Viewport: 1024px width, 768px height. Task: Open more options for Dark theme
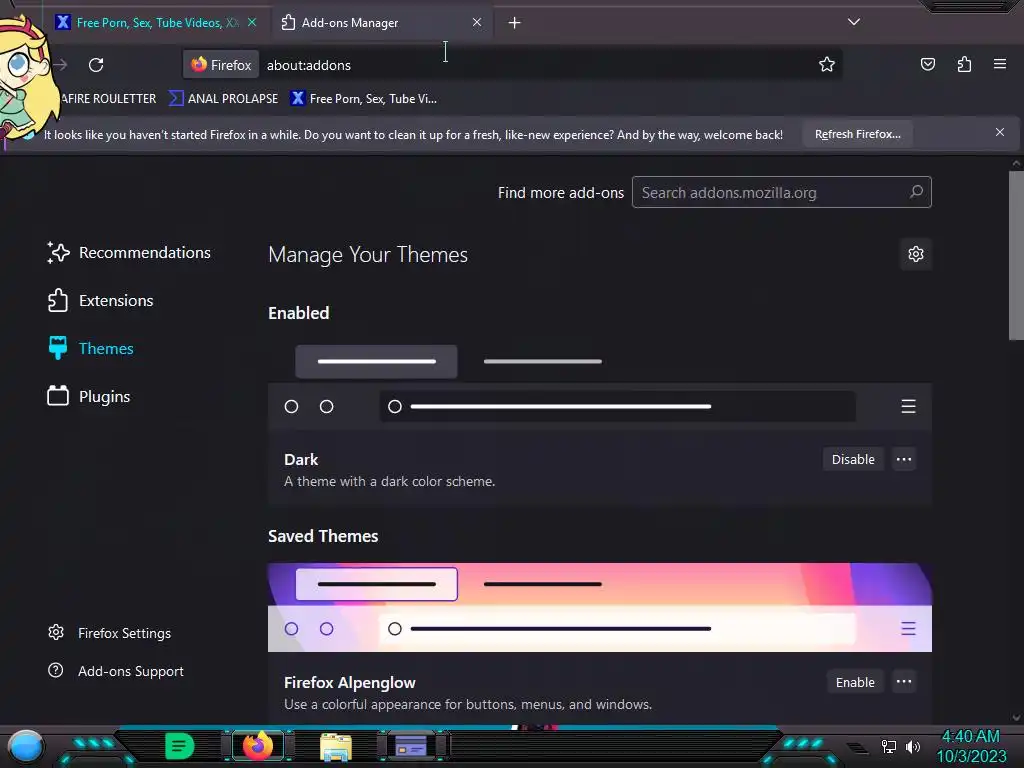point(904,459)
